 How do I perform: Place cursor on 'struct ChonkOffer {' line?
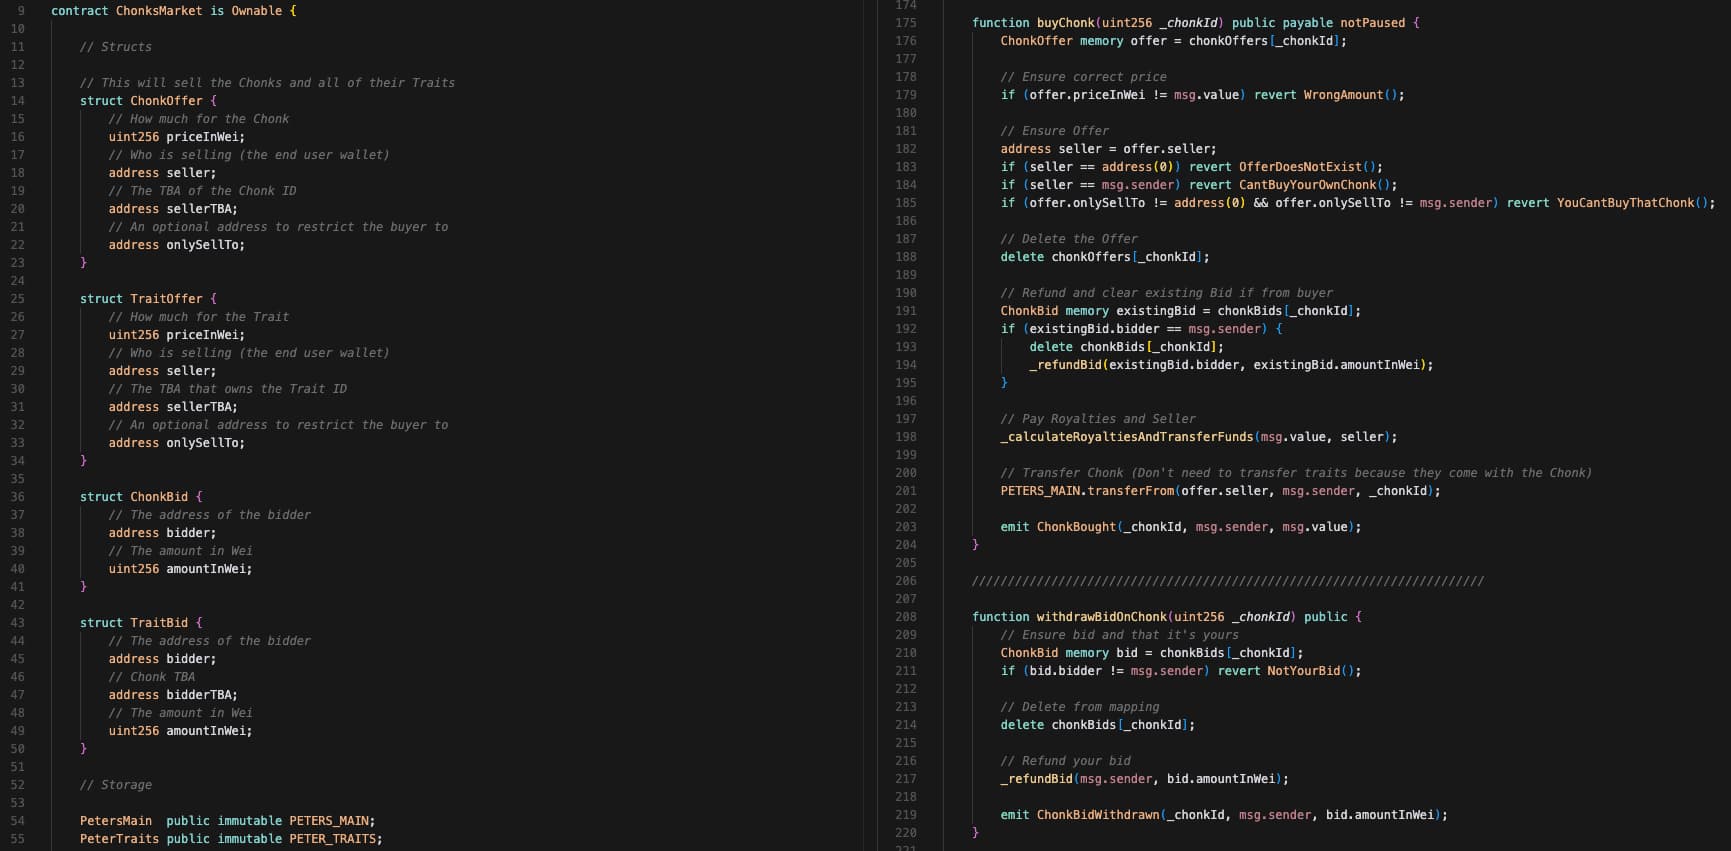[148, 101]
